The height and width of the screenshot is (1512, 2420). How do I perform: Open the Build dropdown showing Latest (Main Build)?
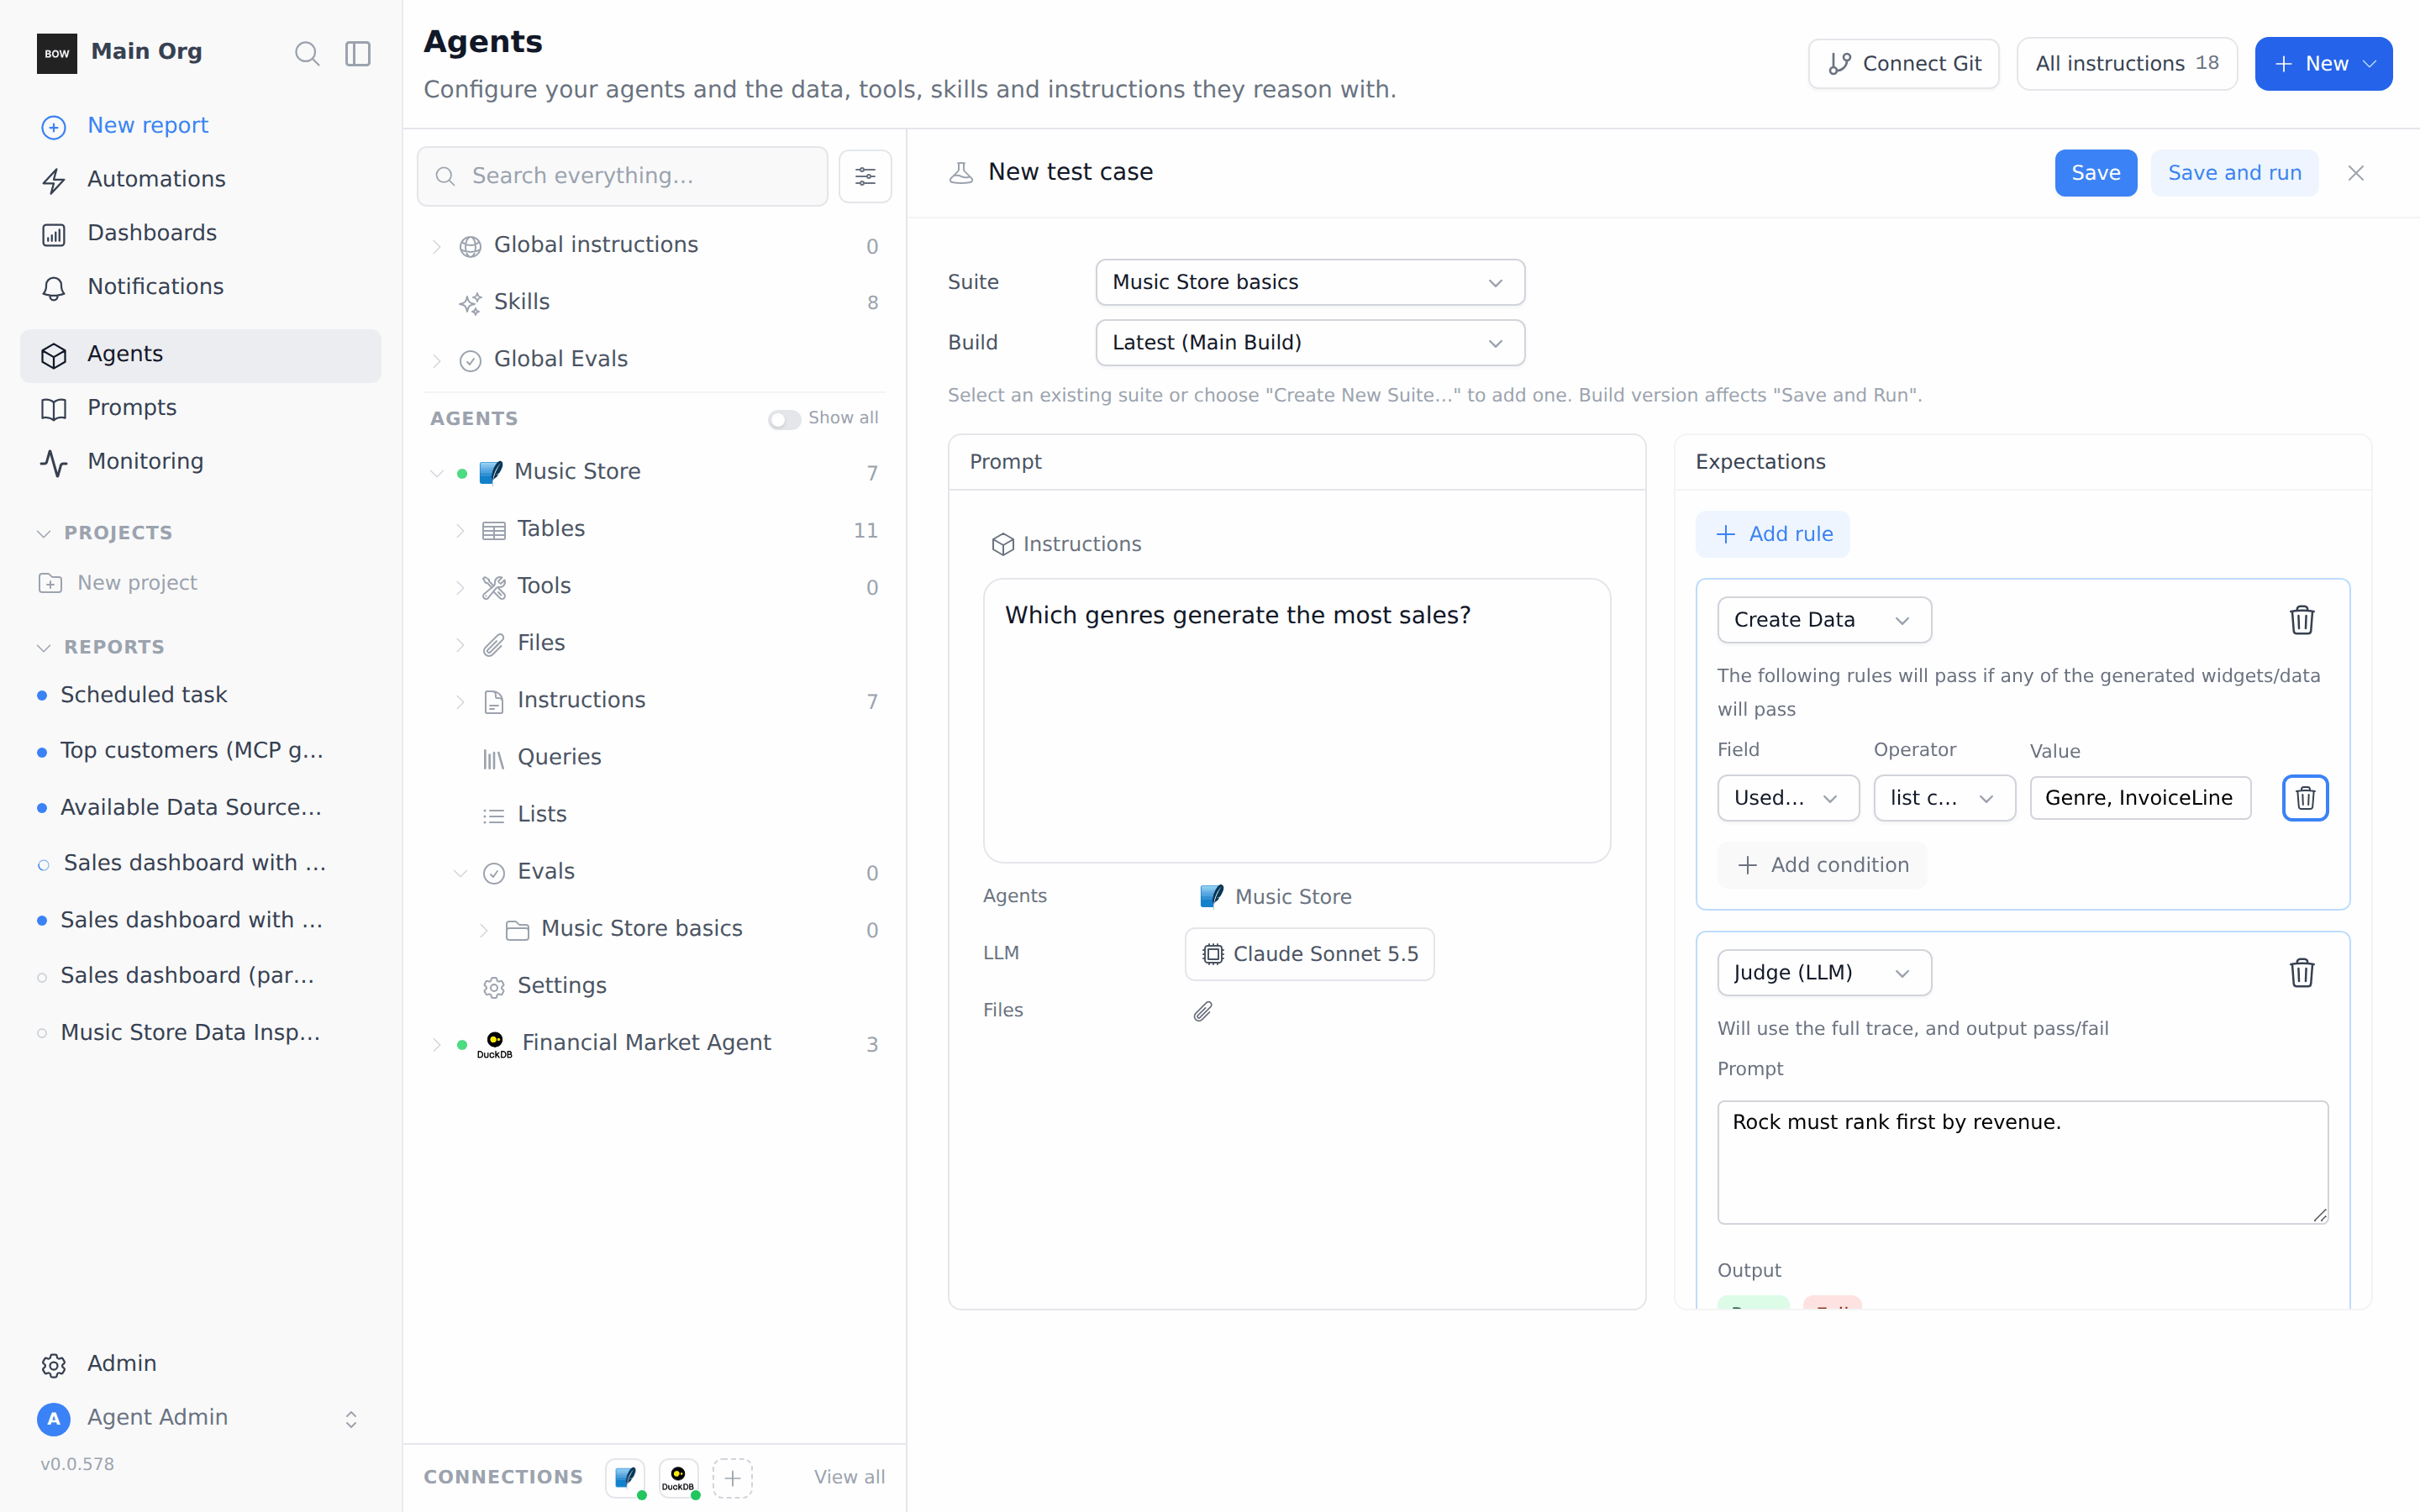[1310, 343]
